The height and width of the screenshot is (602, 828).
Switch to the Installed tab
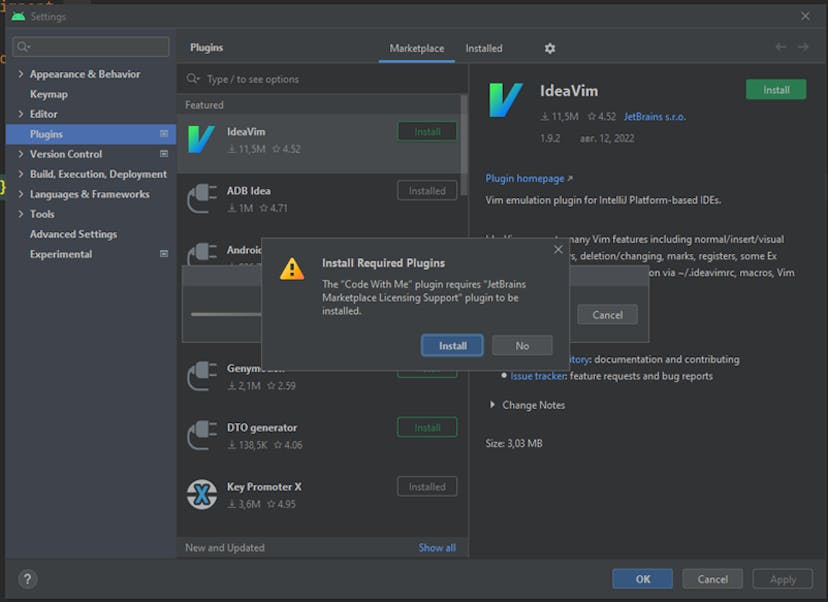pyautogui.click(x=484, y=48)
